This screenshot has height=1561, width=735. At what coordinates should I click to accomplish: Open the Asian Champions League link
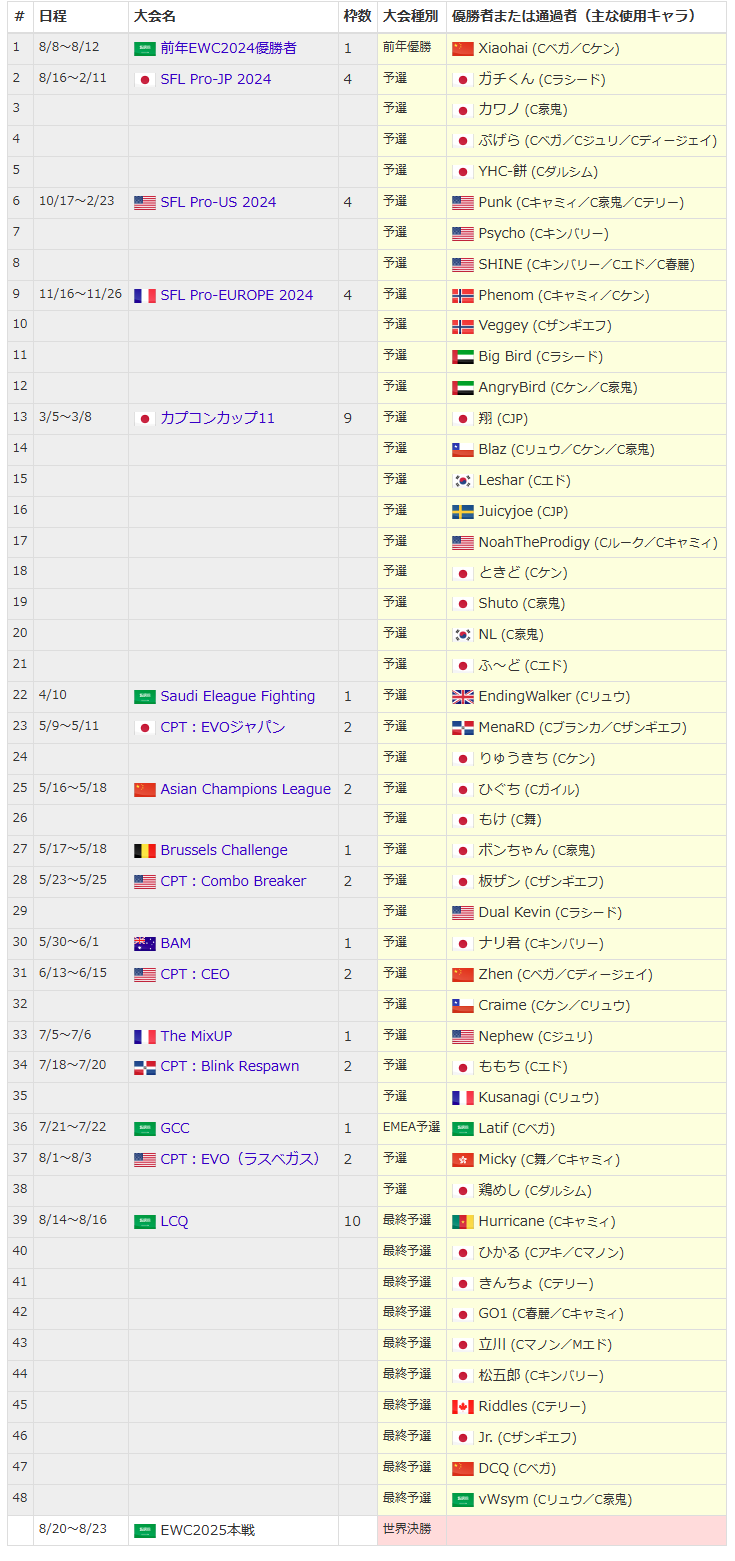coord(245,789)
